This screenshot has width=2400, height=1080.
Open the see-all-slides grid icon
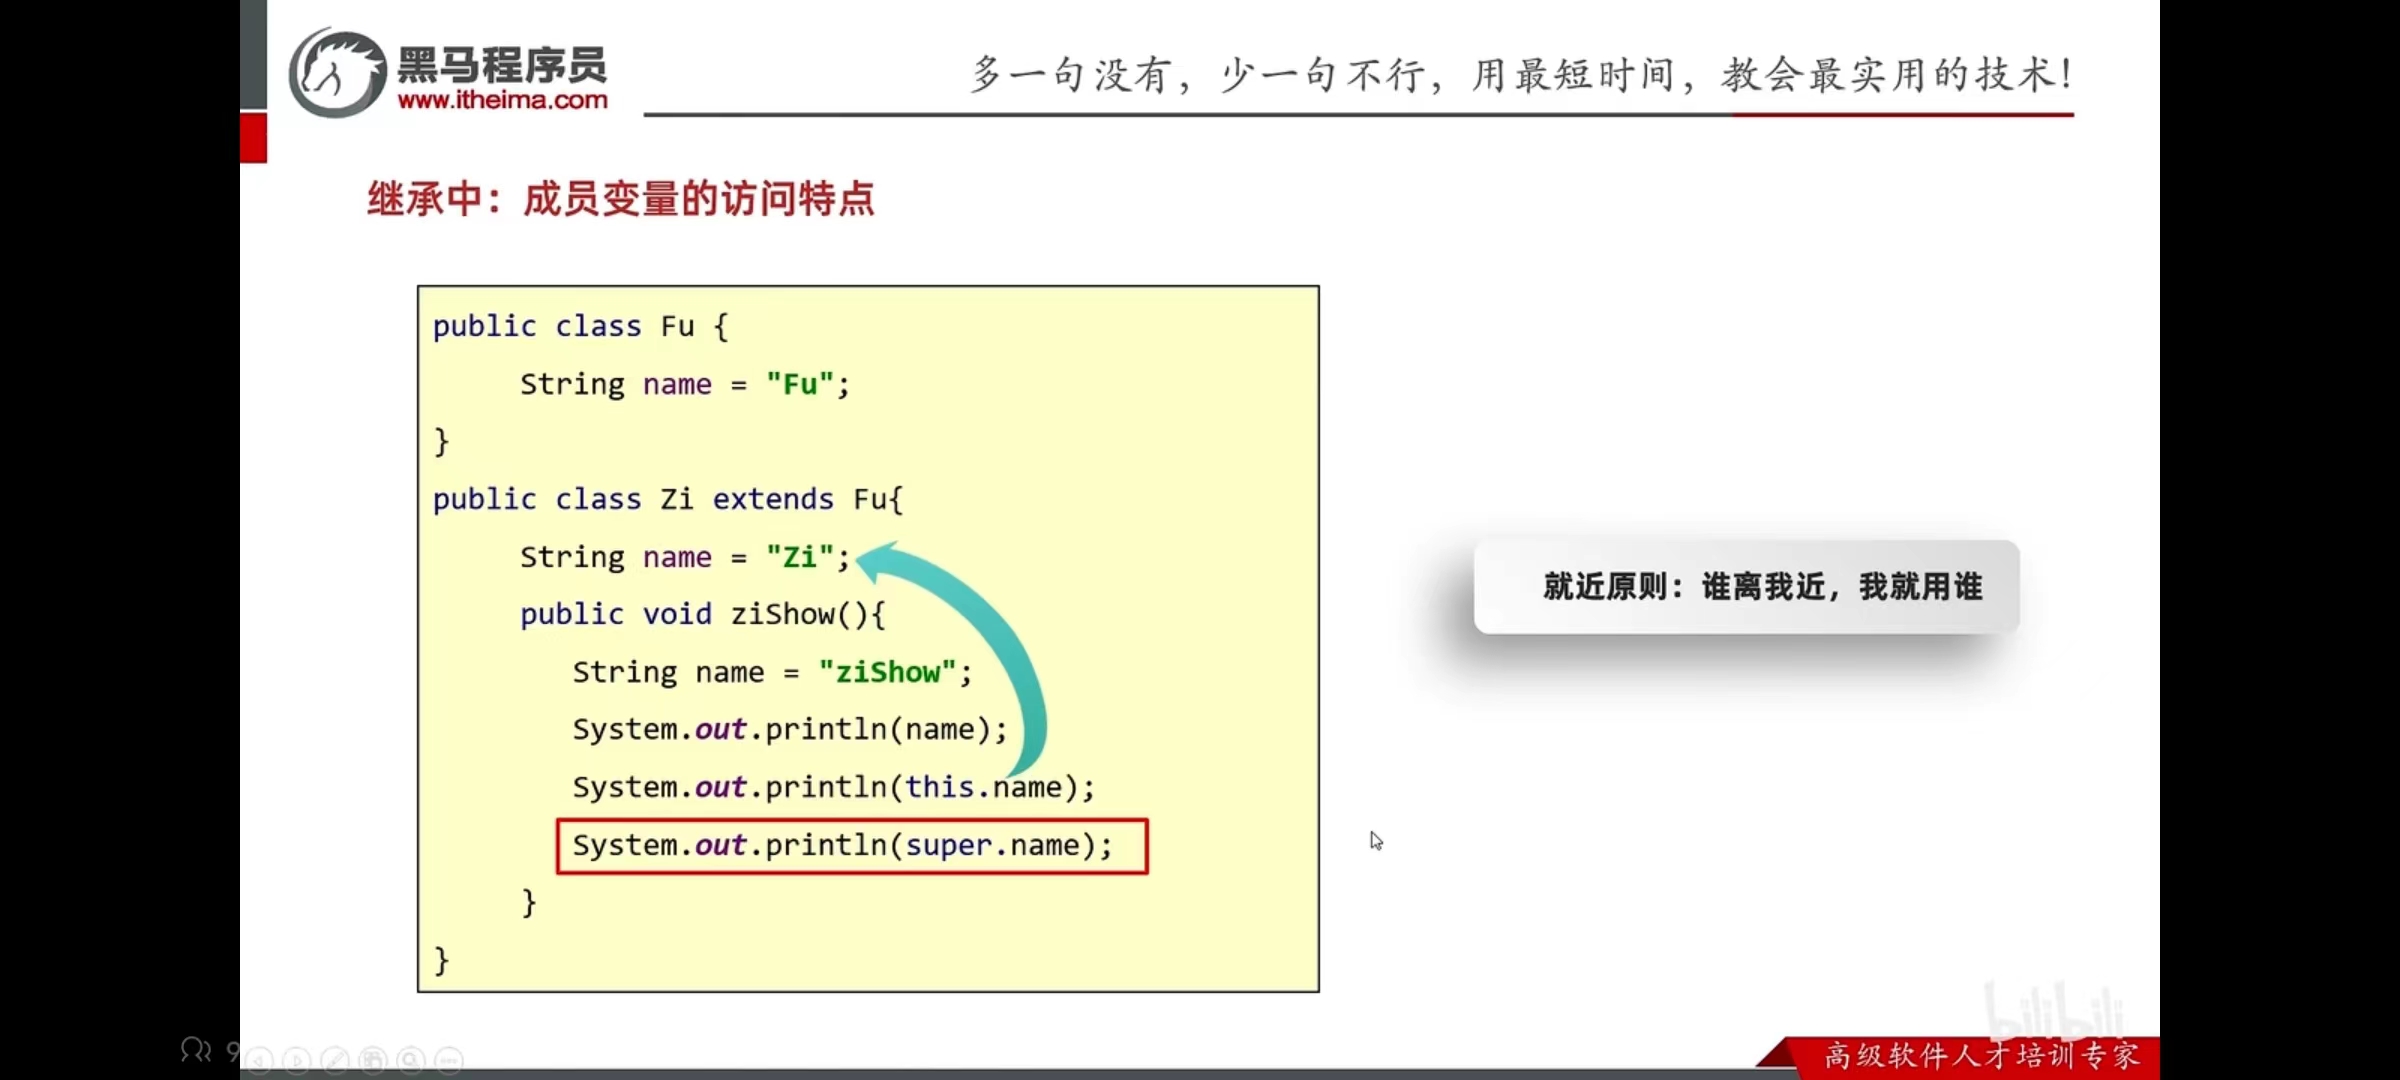click(373, 1060)
